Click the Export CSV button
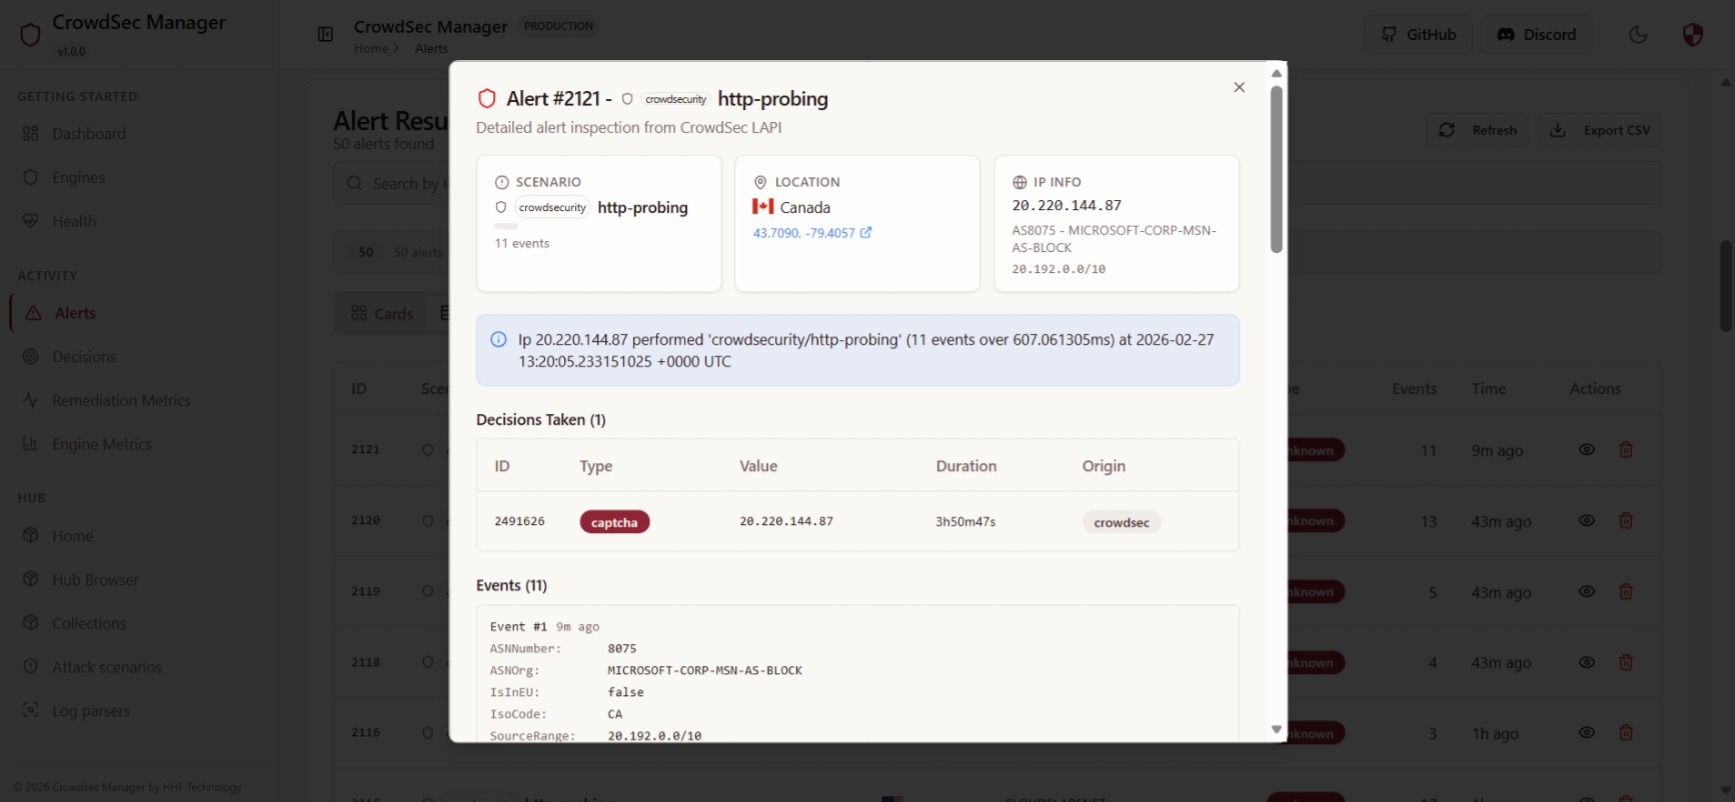 click(1599, 130)
